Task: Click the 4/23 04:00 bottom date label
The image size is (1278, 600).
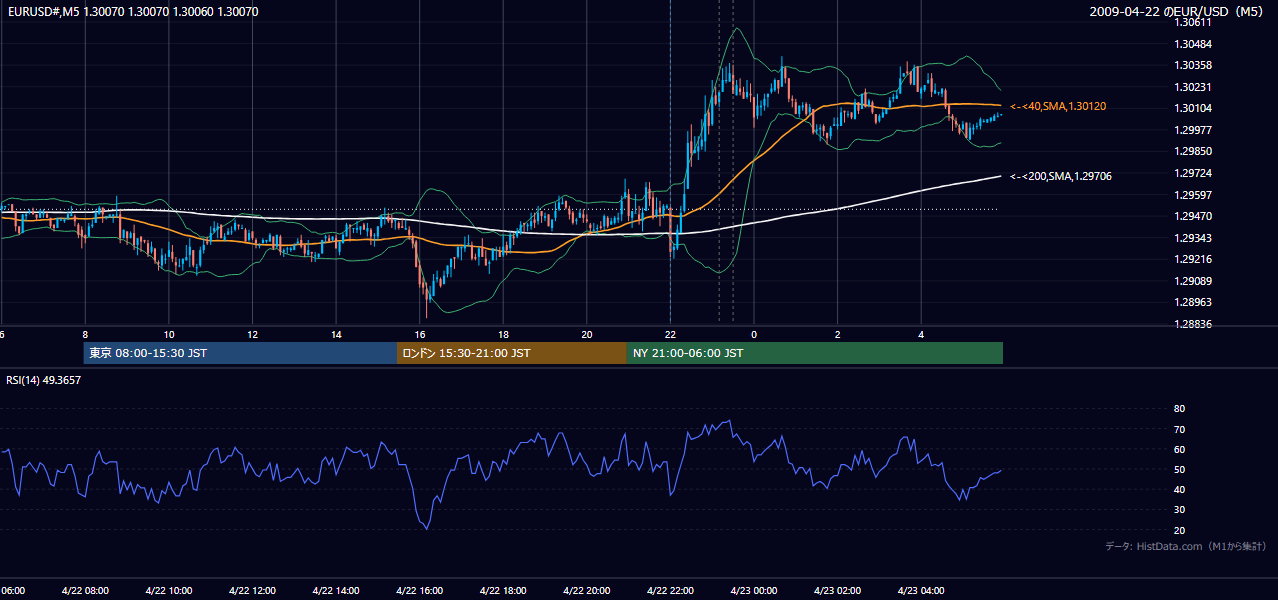Action: [x=921, y=591]
